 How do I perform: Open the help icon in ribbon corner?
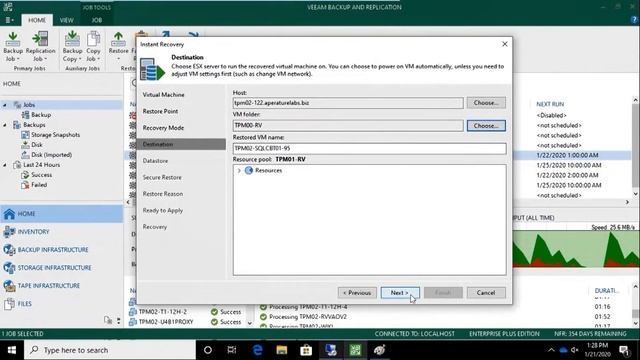click(634, 20)
